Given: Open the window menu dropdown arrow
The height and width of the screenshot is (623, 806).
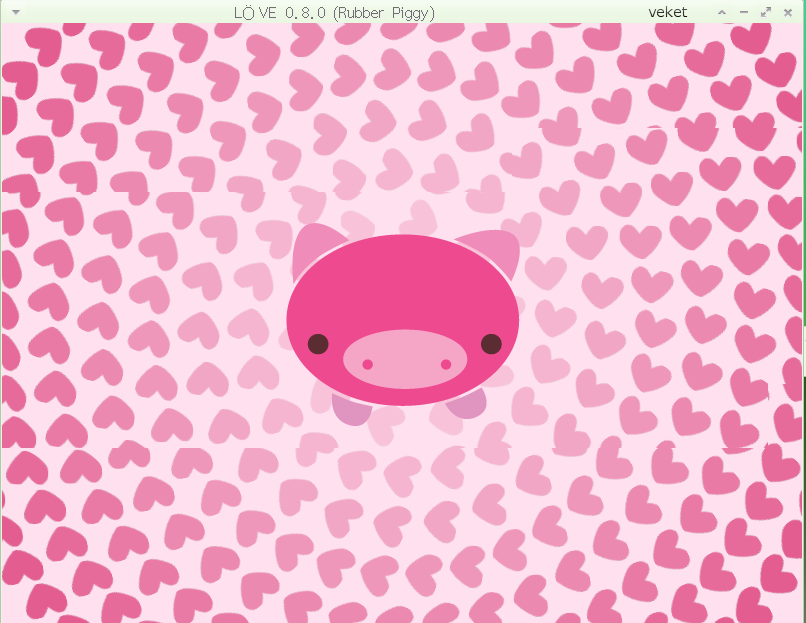Looking at the screenshot, I should click(16, 12).
